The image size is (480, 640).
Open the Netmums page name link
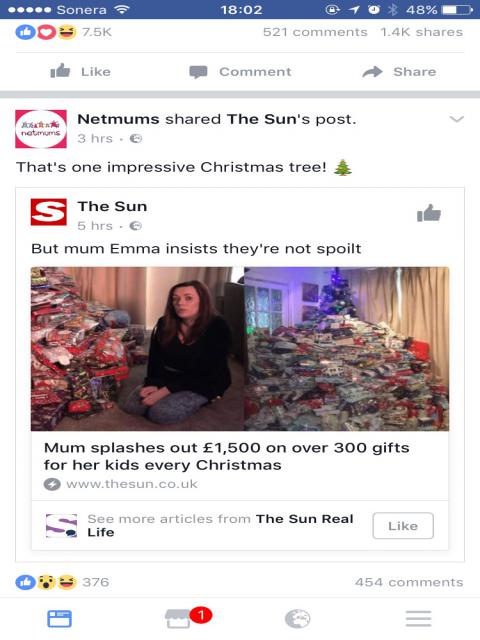(118, 119)
